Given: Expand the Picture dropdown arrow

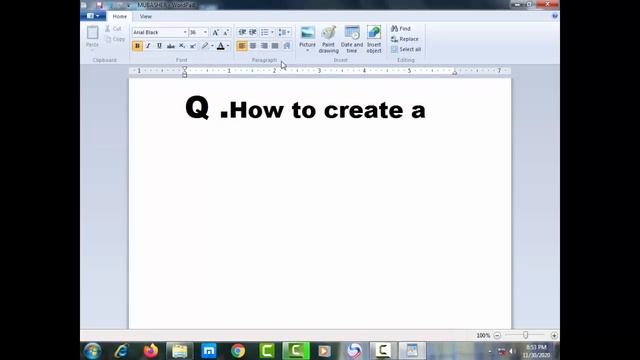Looking at the screenshot, I should pyautogui.click(x=307, y=51).
